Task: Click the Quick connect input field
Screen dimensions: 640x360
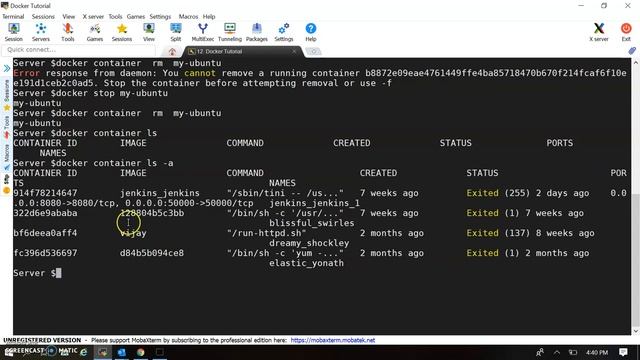Action: (x=78, y=50)
